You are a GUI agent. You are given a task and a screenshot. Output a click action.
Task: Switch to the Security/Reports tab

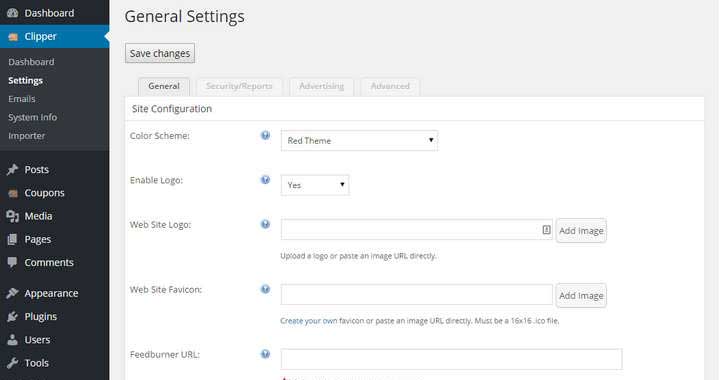coord(239,86)
